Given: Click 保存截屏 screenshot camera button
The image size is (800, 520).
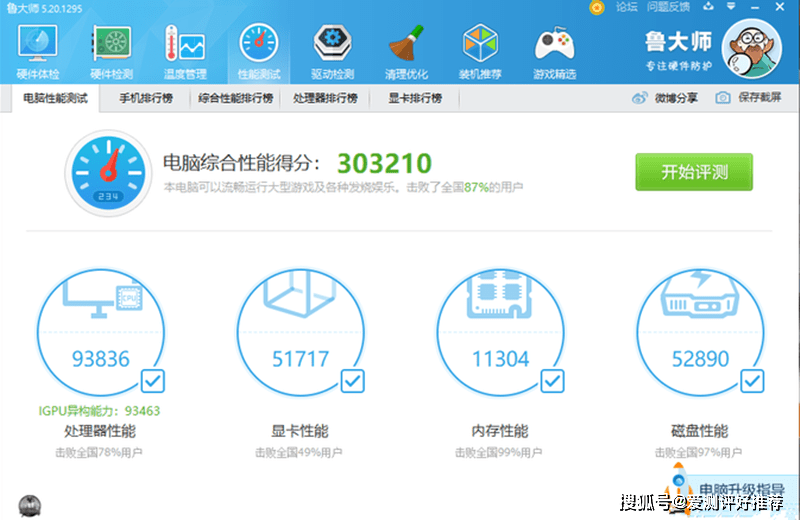Looking at the screenshot, I should [x=748, y=97].
